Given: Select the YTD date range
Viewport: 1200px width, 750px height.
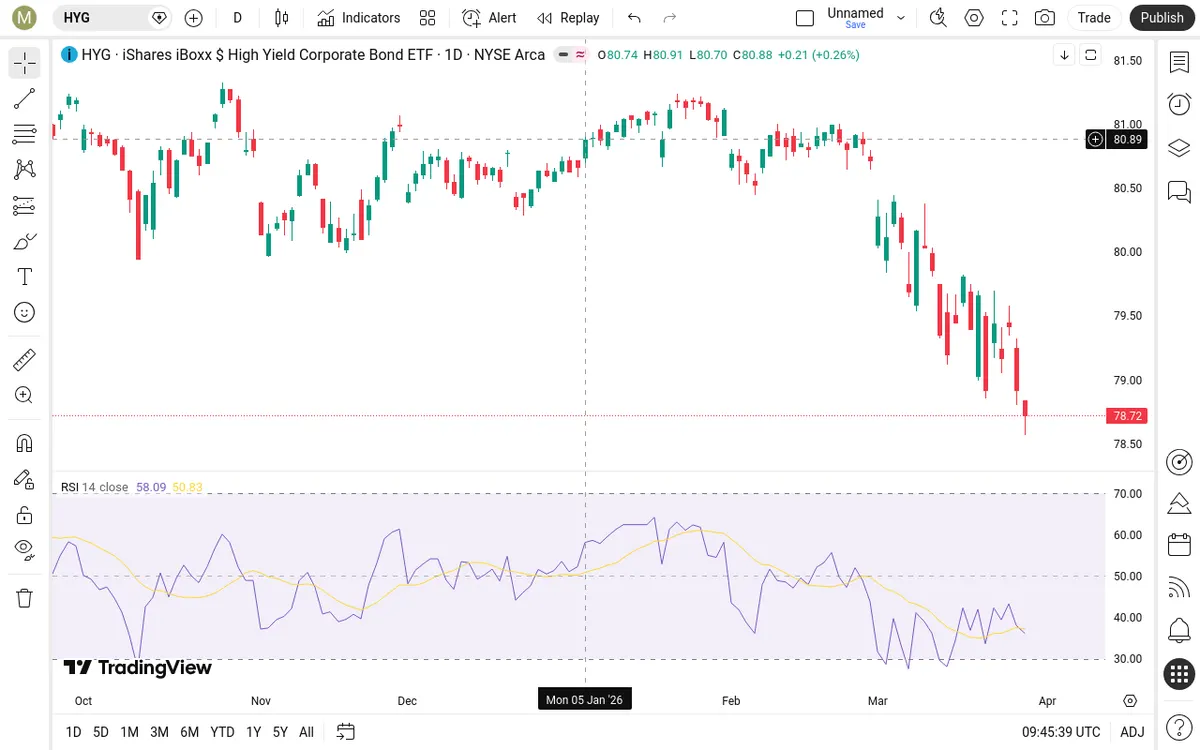Looking at the screenshot, I should [x=222, y=732].
